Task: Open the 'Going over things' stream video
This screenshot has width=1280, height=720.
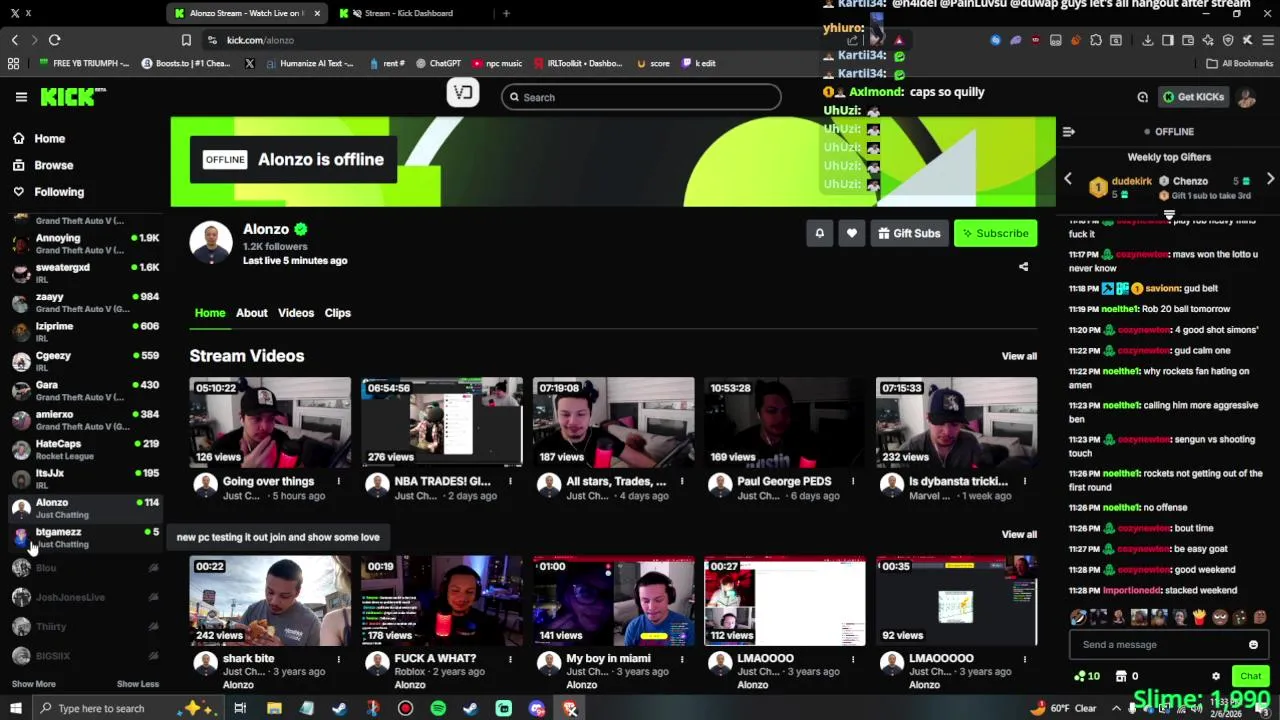Action: pos(270,422)
